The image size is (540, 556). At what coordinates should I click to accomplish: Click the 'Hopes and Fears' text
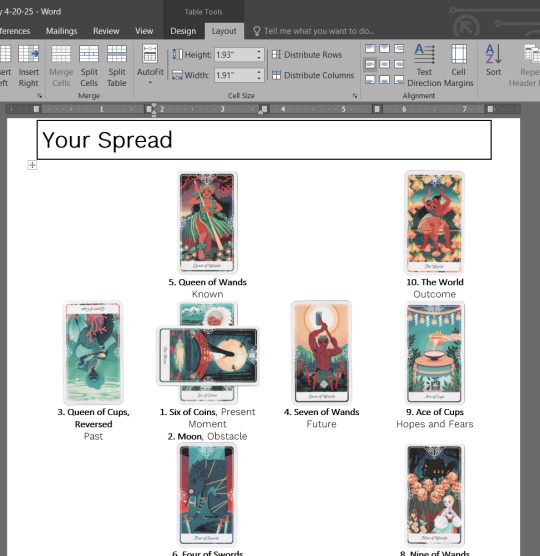[435, 424]
